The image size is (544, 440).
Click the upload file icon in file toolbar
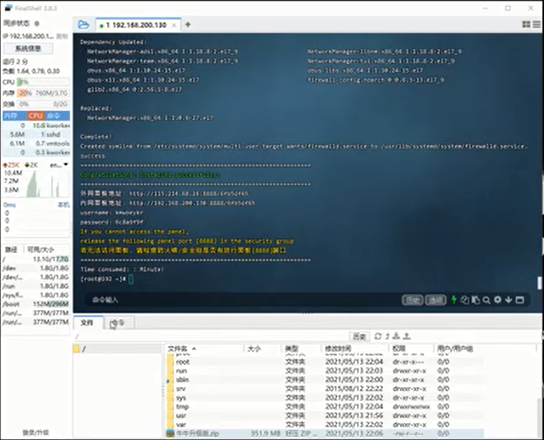click(407, 336)
